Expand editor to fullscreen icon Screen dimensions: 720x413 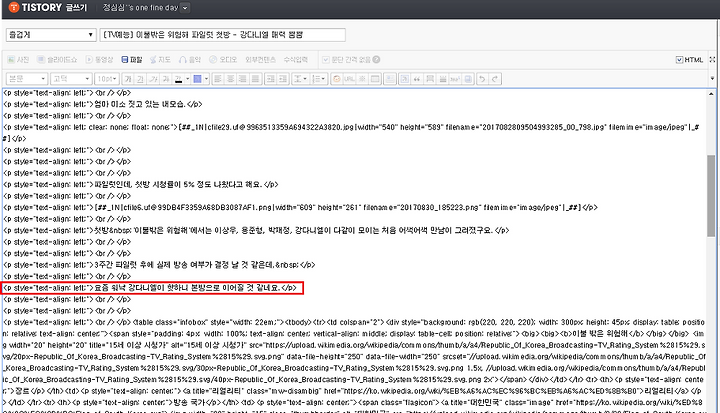pyautogui.click(x=712, y=60)
